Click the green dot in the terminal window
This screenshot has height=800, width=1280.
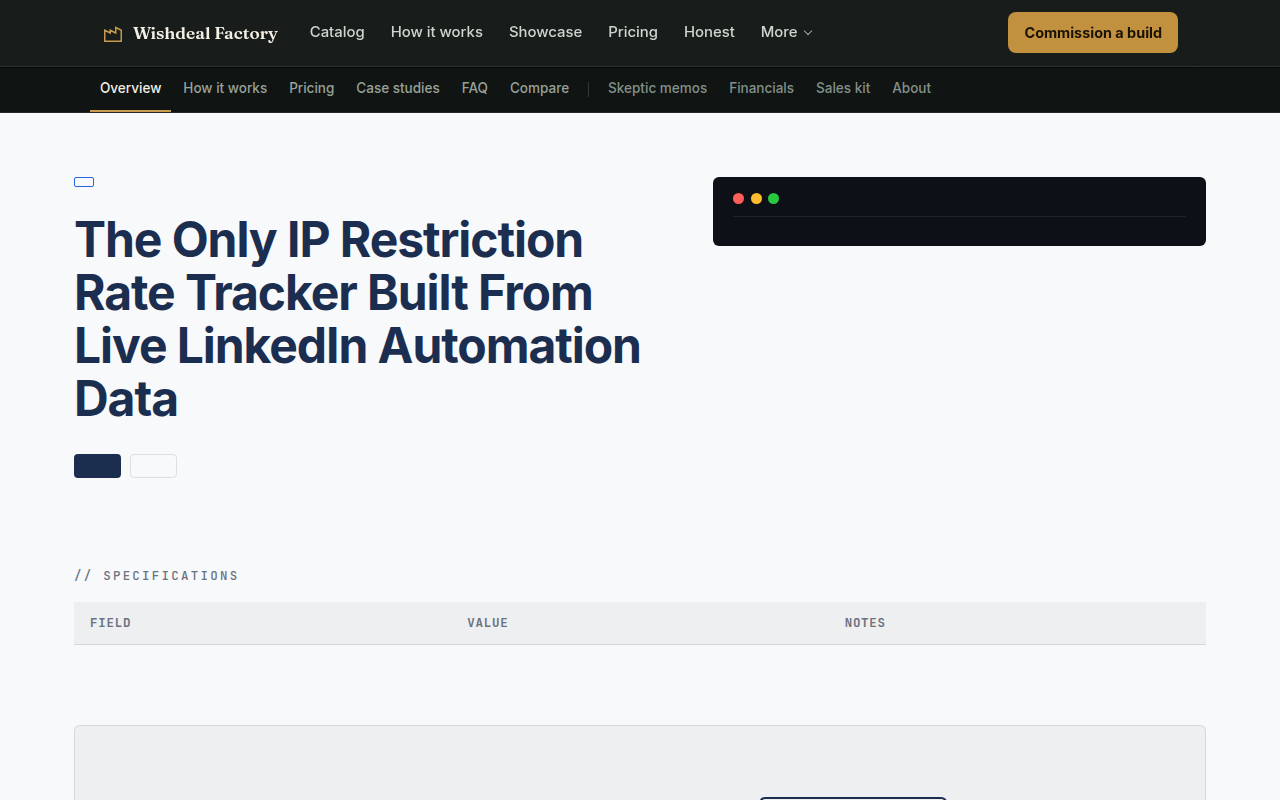[x=773, y=199]
